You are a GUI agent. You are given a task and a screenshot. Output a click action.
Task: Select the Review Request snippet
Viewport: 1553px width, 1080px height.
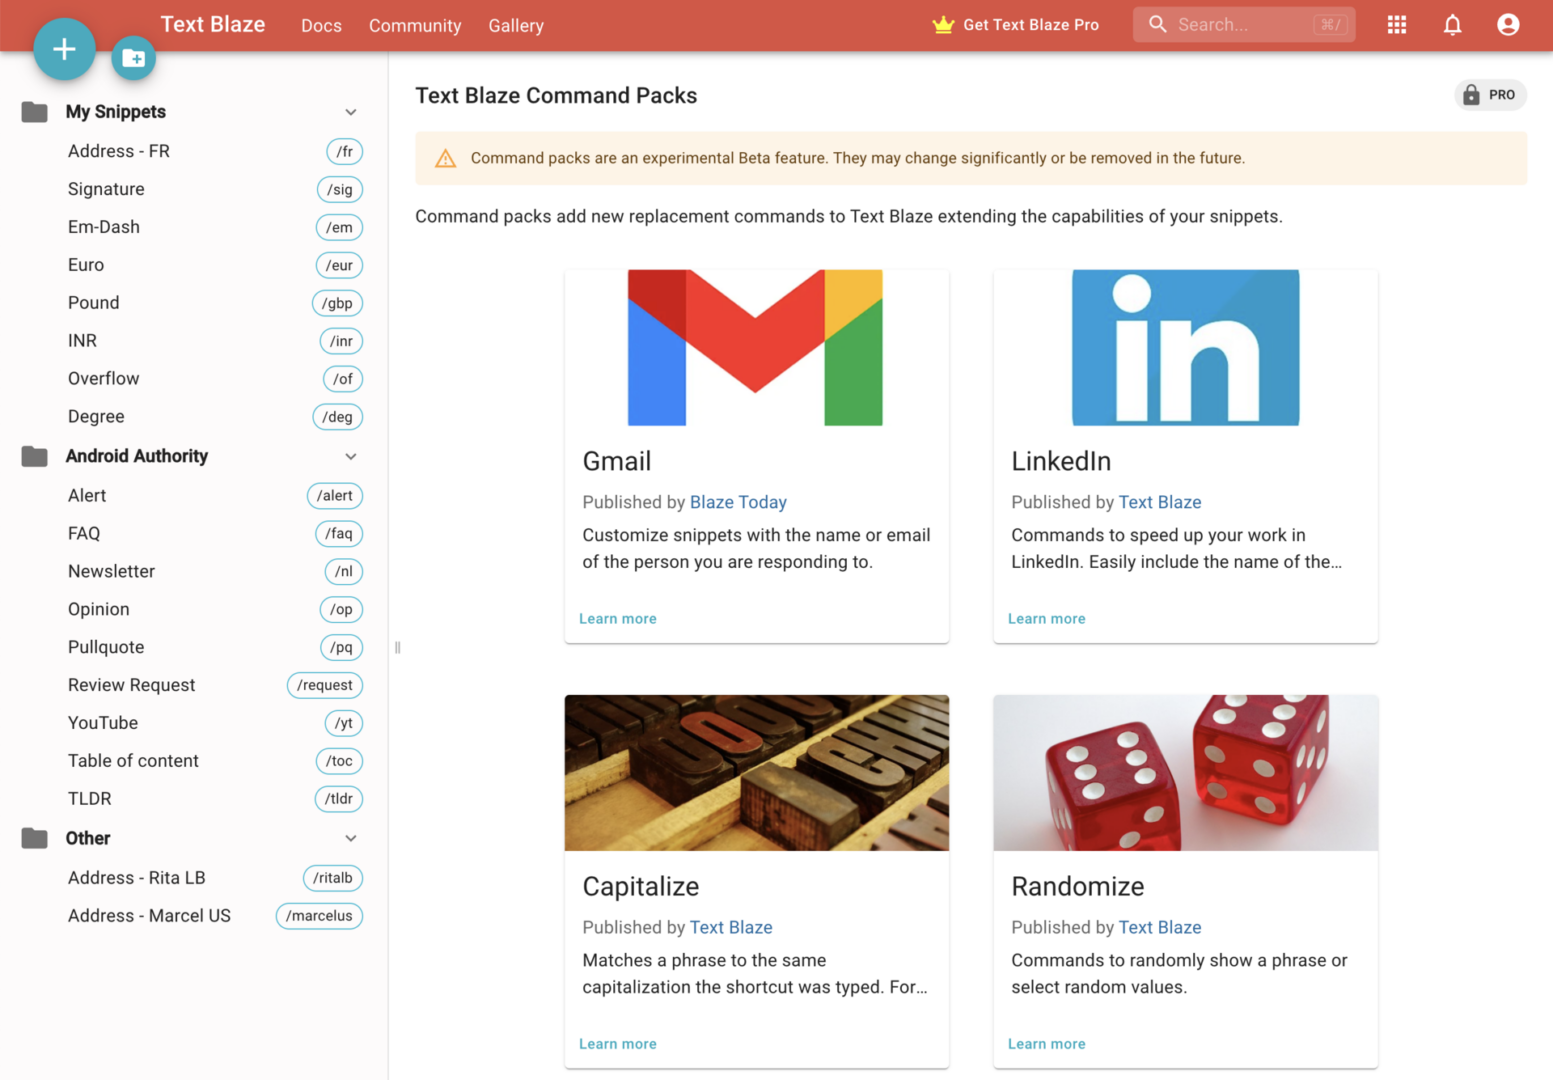131,685
